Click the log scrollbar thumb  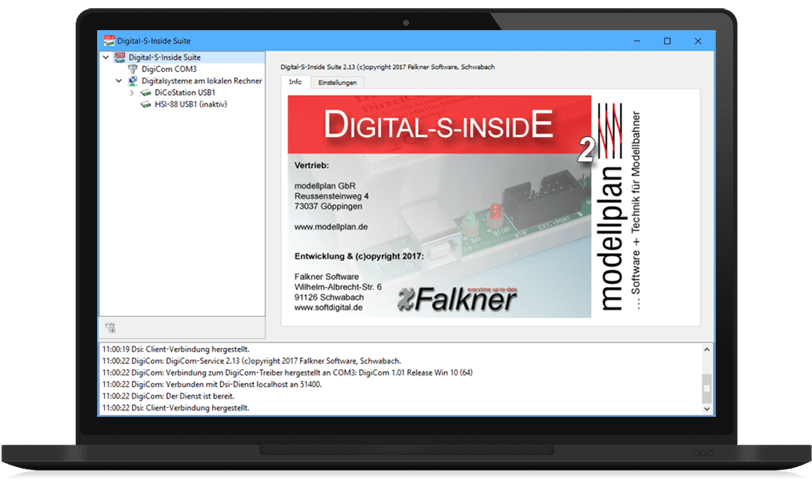pyautogui.click(x=706, y=388)
